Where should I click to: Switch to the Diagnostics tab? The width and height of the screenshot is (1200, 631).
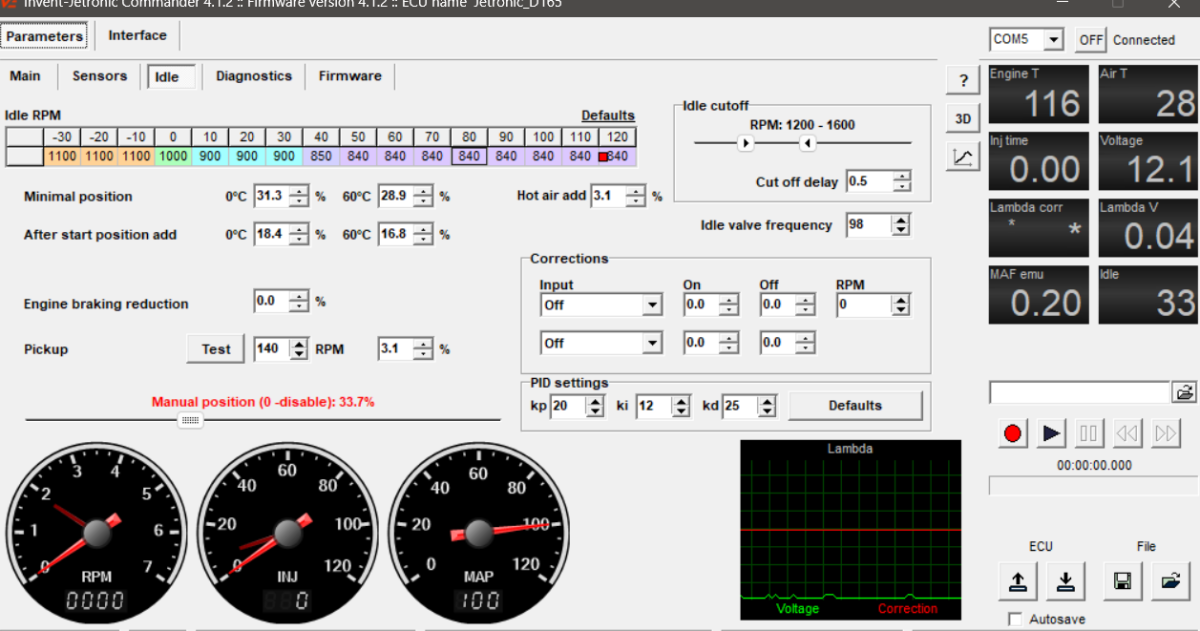[x=254, y=76]
